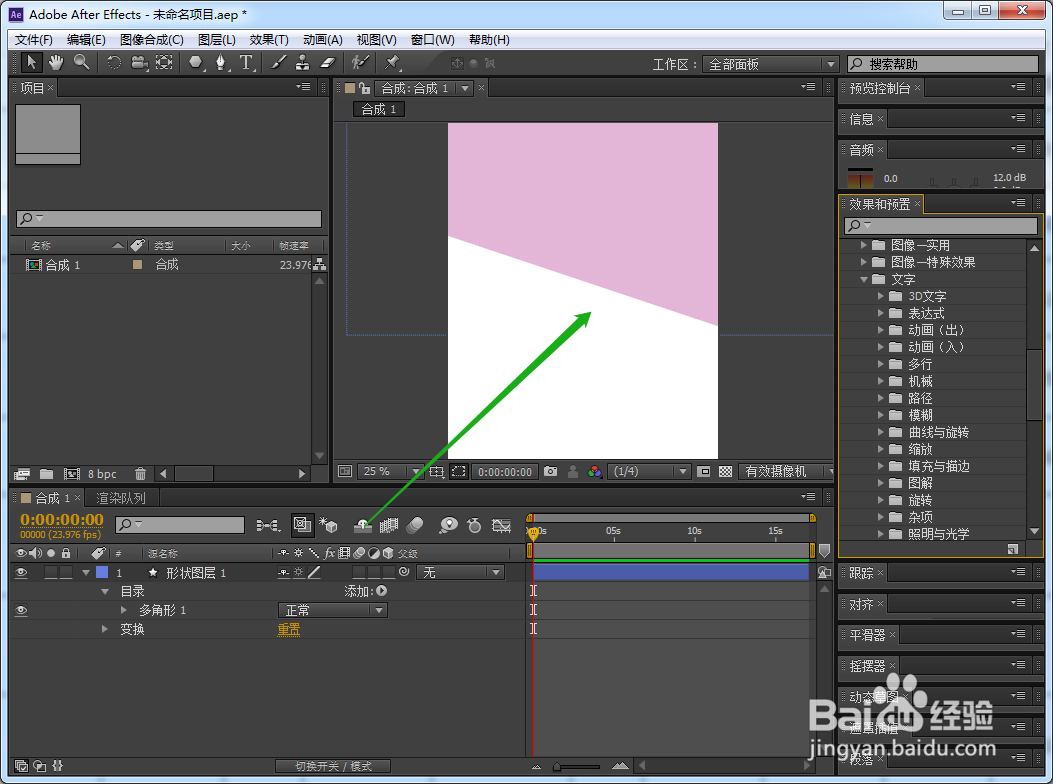Toggle the viewer lock icon beside 合成 tab

coord(365,88)
